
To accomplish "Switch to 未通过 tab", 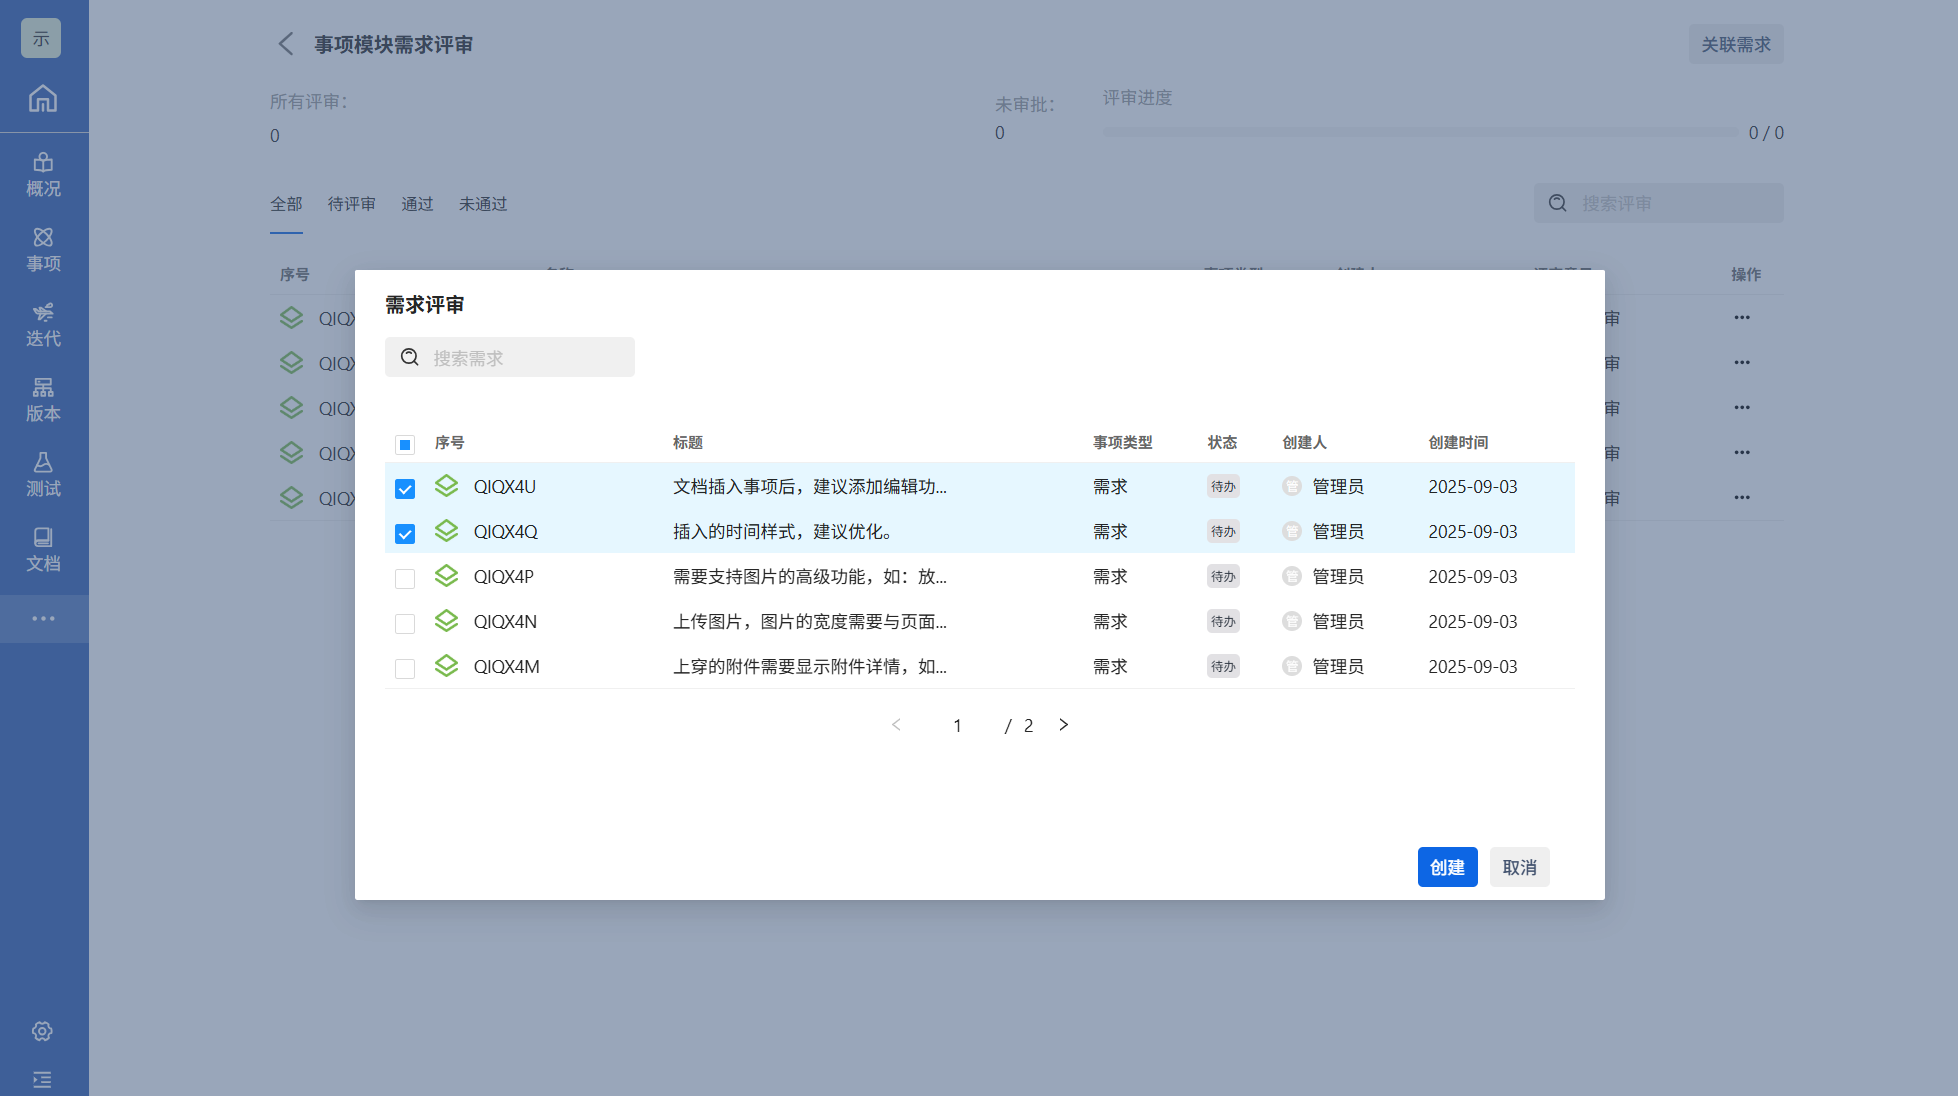I will pyautogui.click(x=482, y=204).
